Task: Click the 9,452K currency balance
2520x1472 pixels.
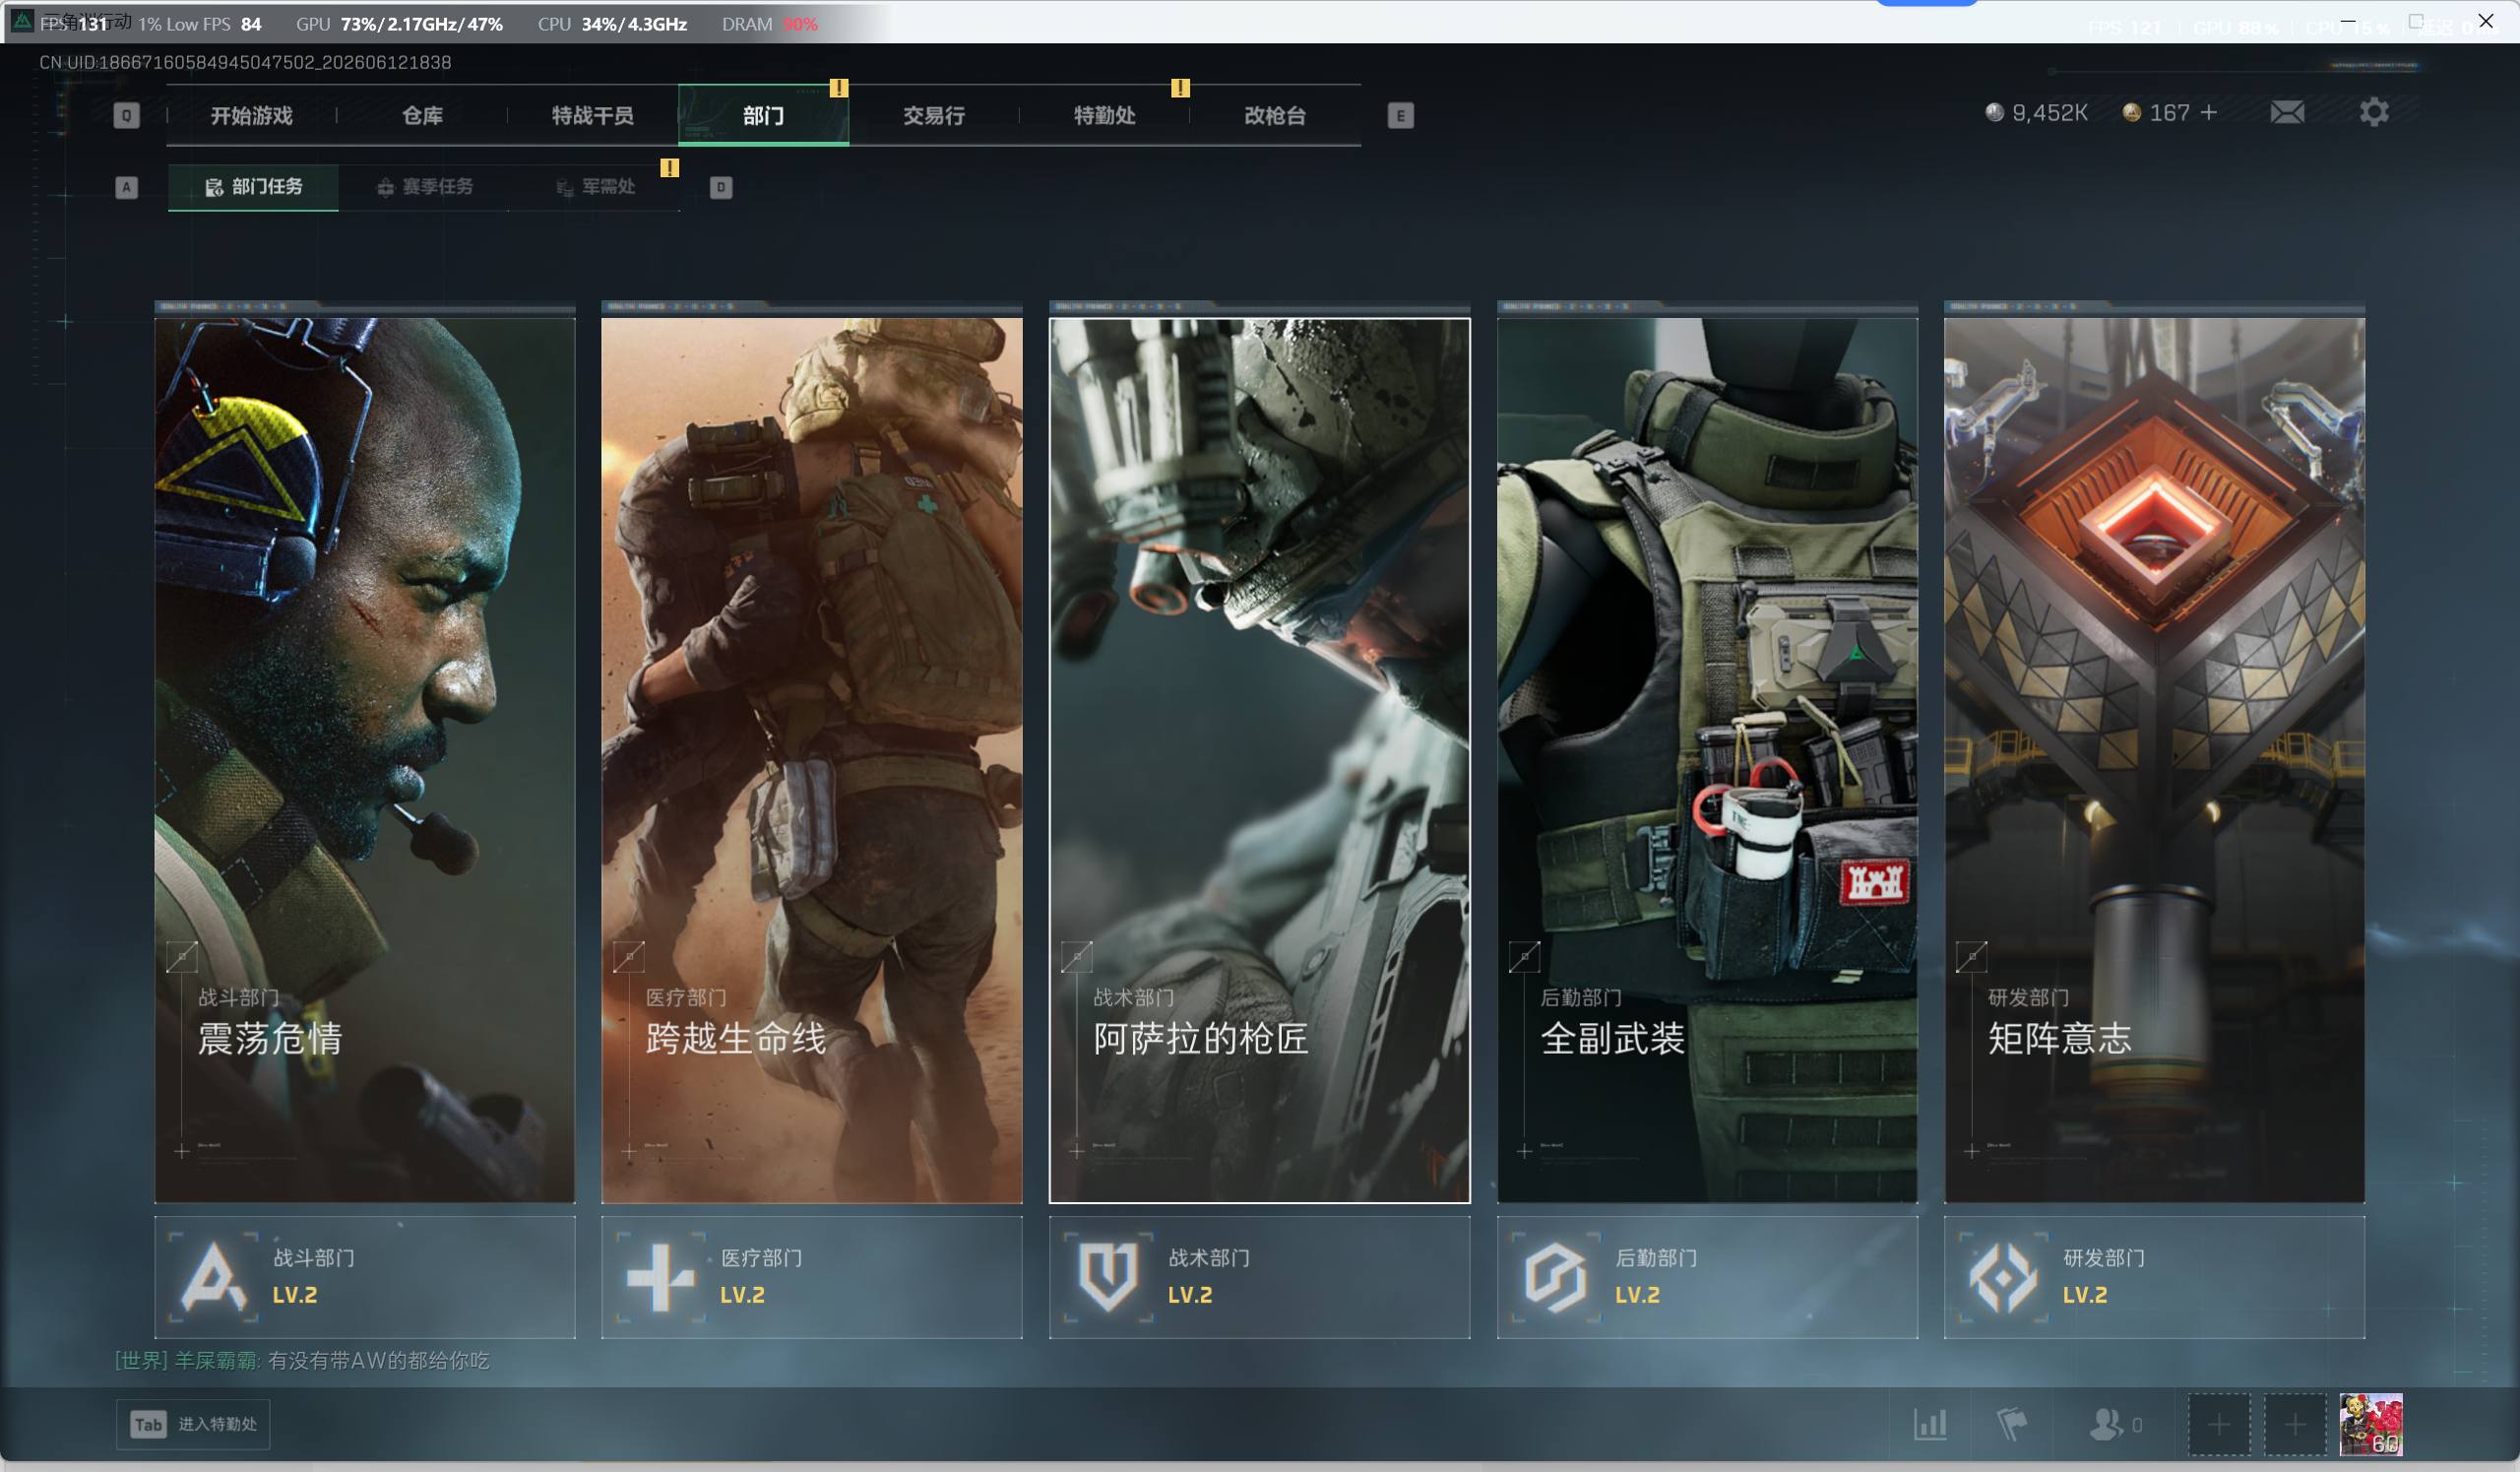Action: [2036, 113]
